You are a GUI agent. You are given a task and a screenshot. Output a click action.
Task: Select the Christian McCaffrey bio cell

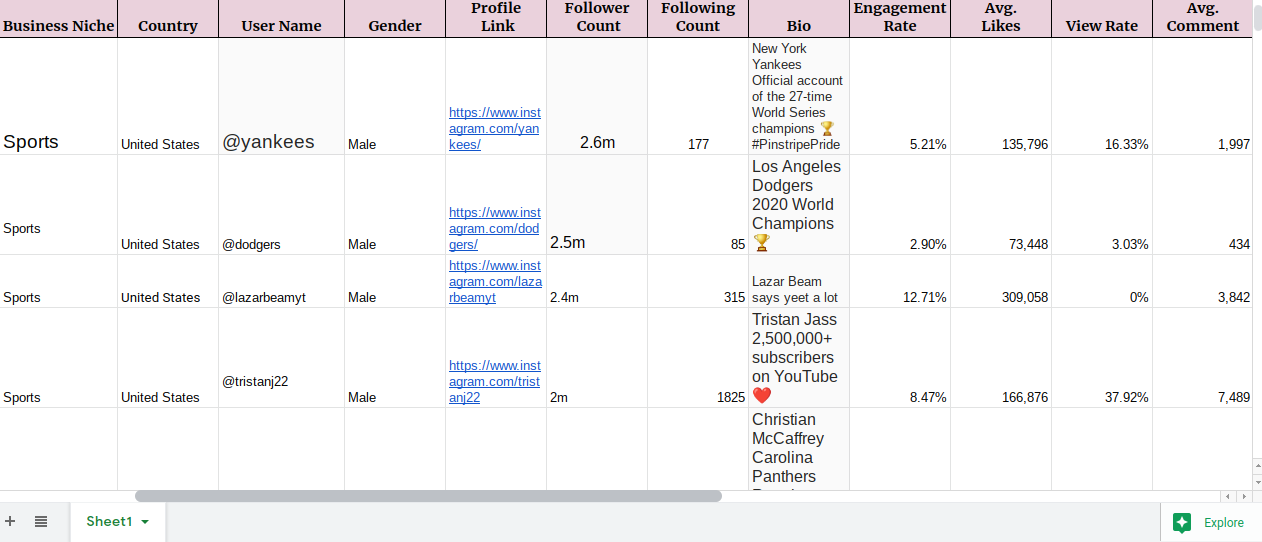tap(798, 449)
